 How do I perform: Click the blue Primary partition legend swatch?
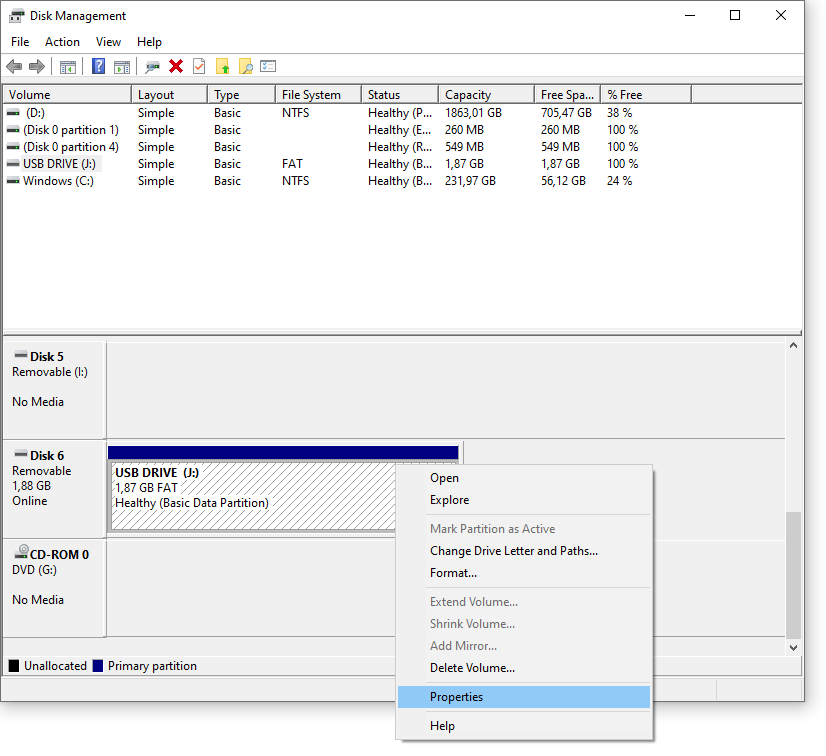pos(98,666)
